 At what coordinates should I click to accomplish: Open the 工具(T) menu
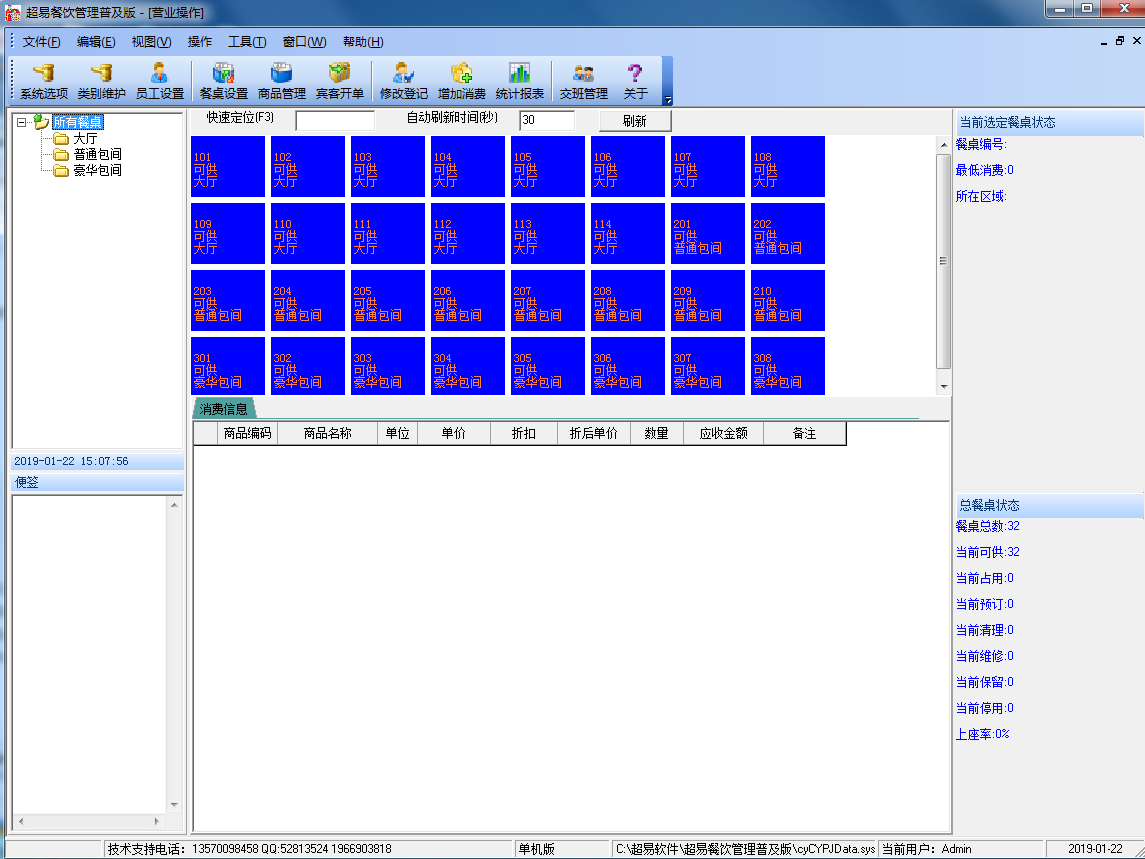tap(246, 42)
